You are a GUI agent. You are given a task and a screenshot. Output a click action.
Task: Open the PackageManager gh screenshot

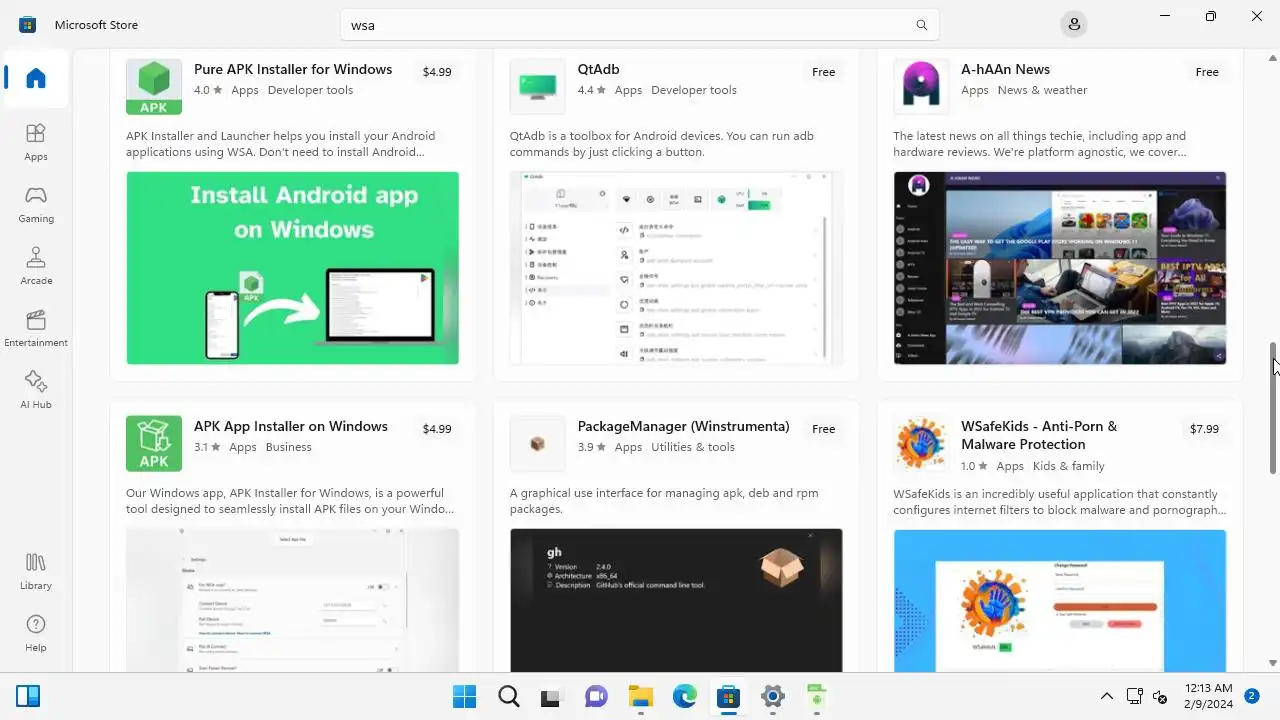pyautogui.click(x=676, y=600)
